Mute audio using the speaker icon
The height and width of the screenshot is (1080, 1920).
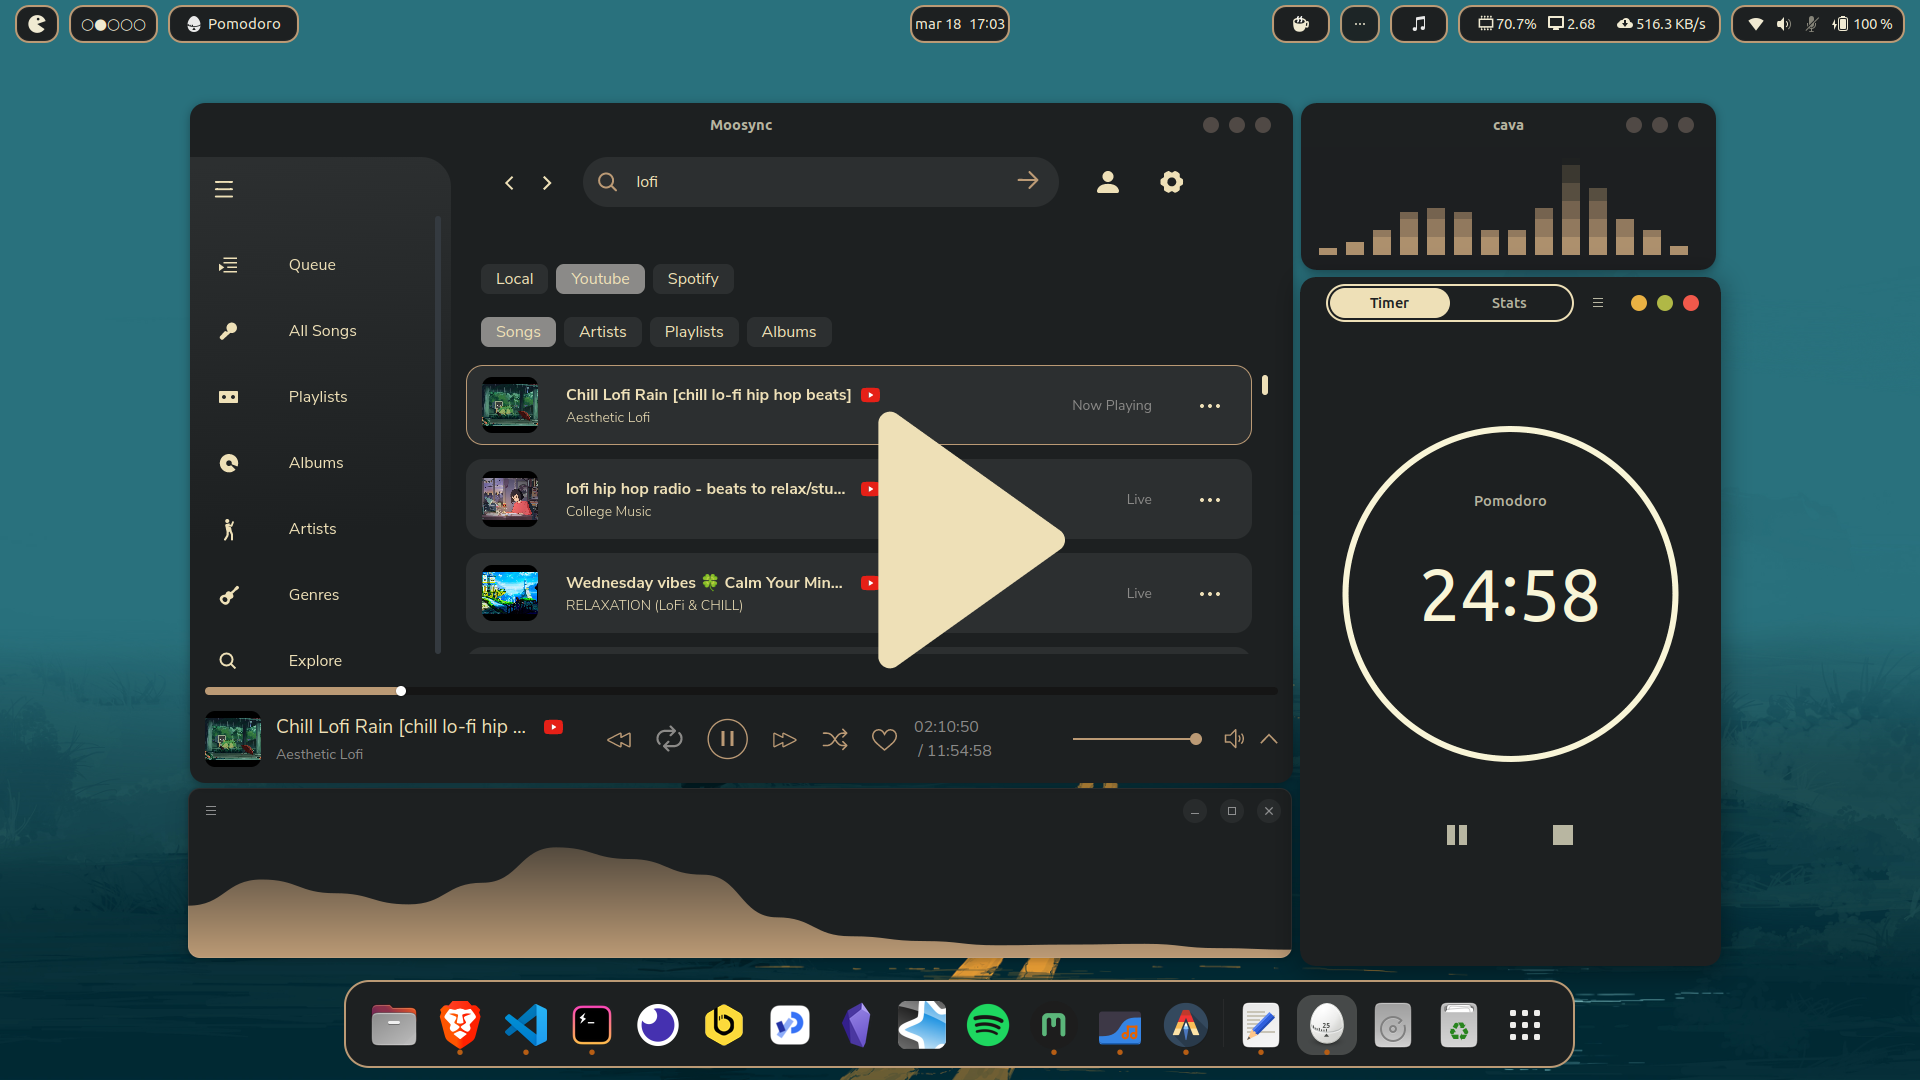pos(1234,739)
